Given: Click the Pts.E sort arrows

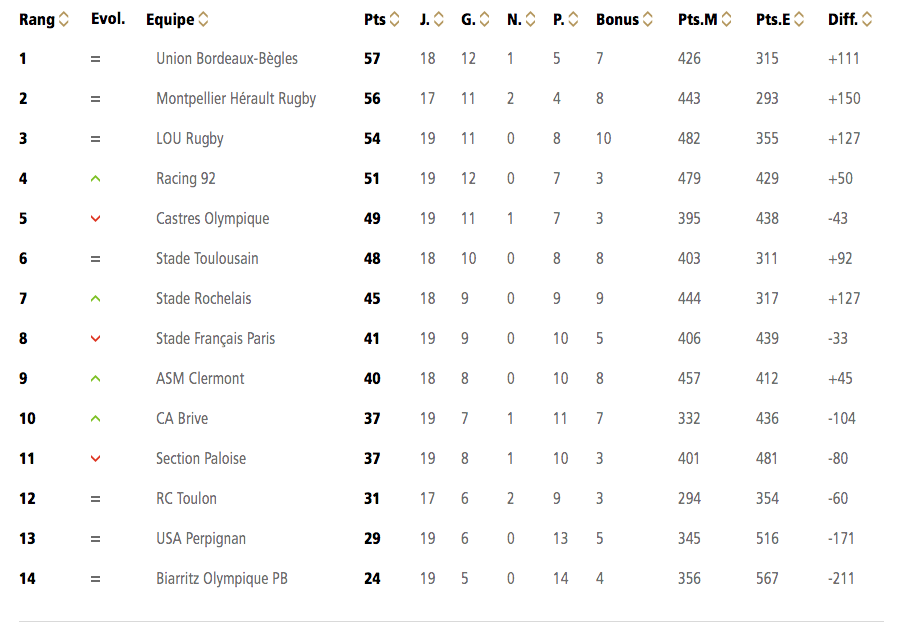Looking at the screenshot, I should click(x=798, y=20).
